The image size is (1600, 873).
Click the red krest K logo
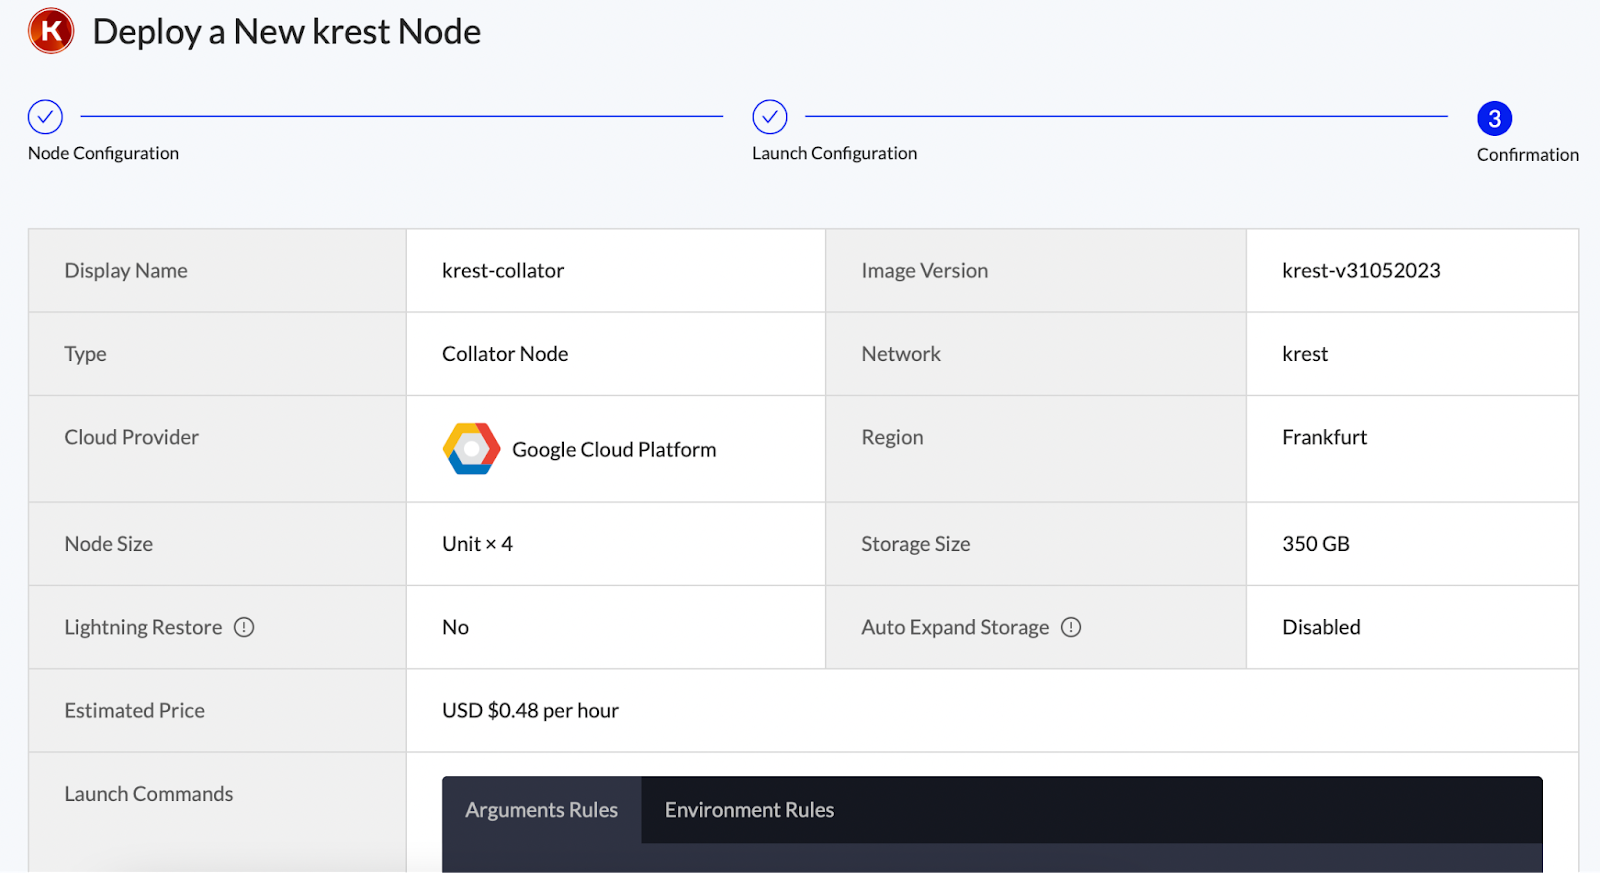pyautogui.click(x=51, y=31)
